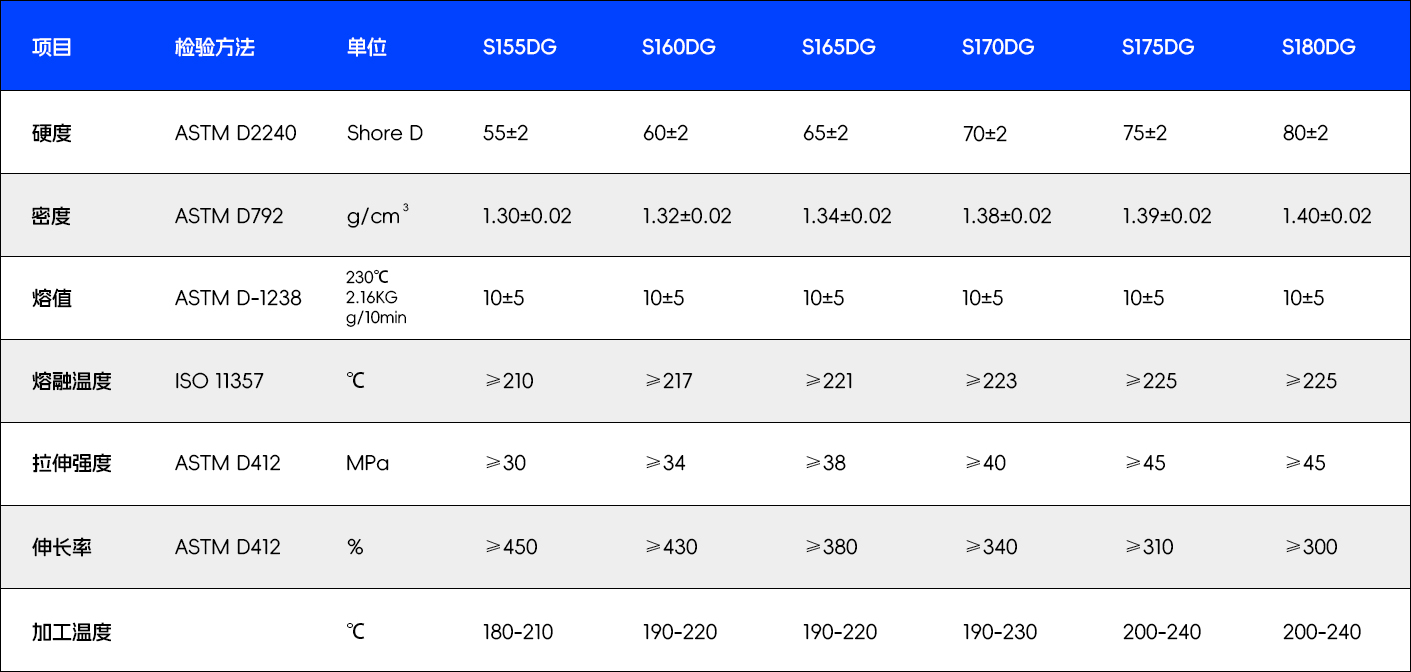Image resolution: width=1411 pixels, height=672 pixels.
Task: Select the S155DG column header
Action: 519,47
